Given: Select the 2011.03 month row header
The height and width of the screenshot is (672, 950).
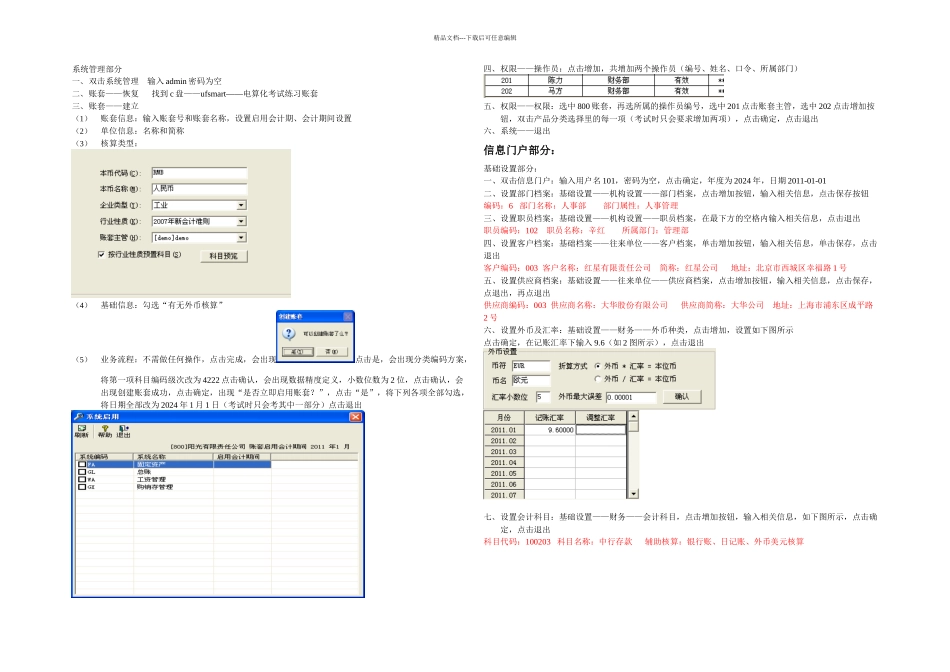Looking at the screenshot, I should pos(504,451).
